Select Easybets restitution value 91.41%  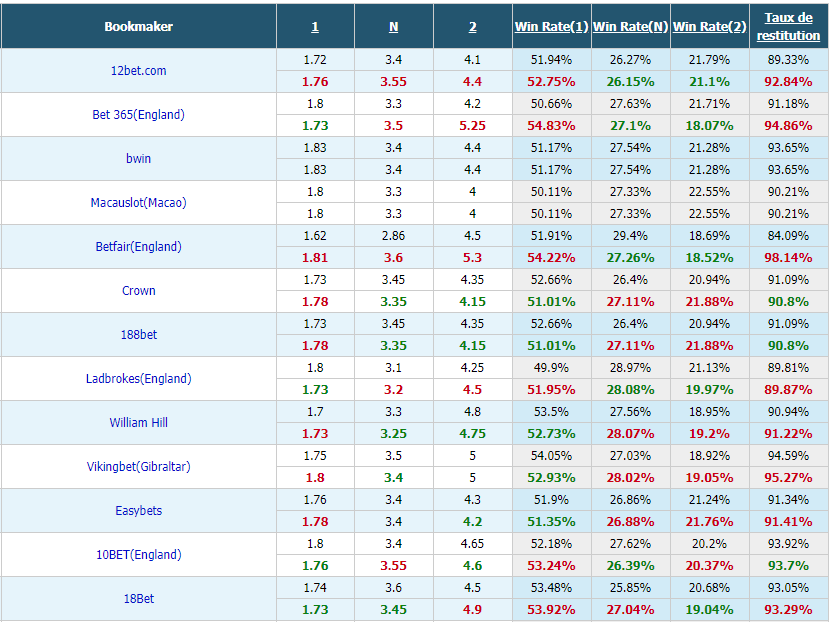tap(788, 521)
